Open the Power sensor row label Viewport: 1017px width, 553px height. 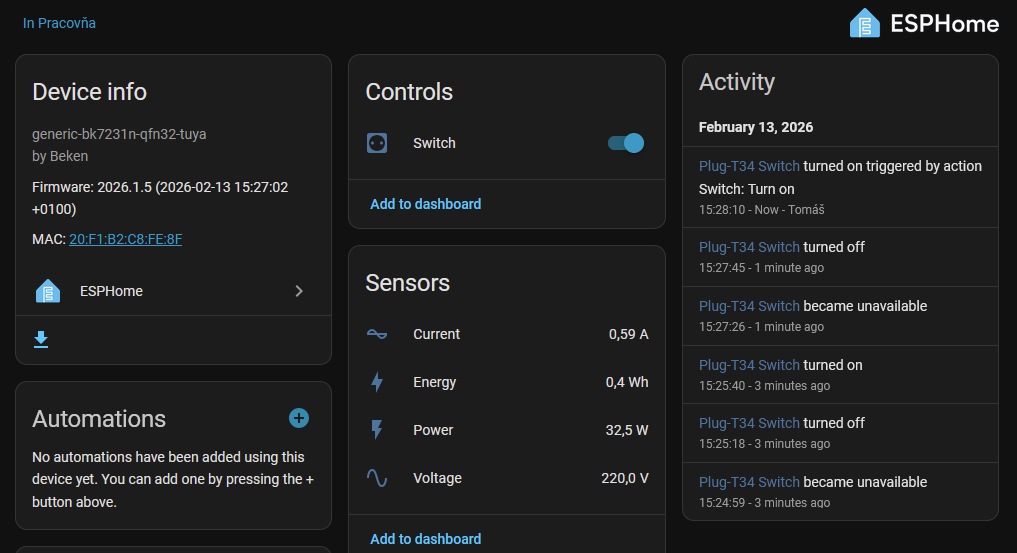point(433,430)
